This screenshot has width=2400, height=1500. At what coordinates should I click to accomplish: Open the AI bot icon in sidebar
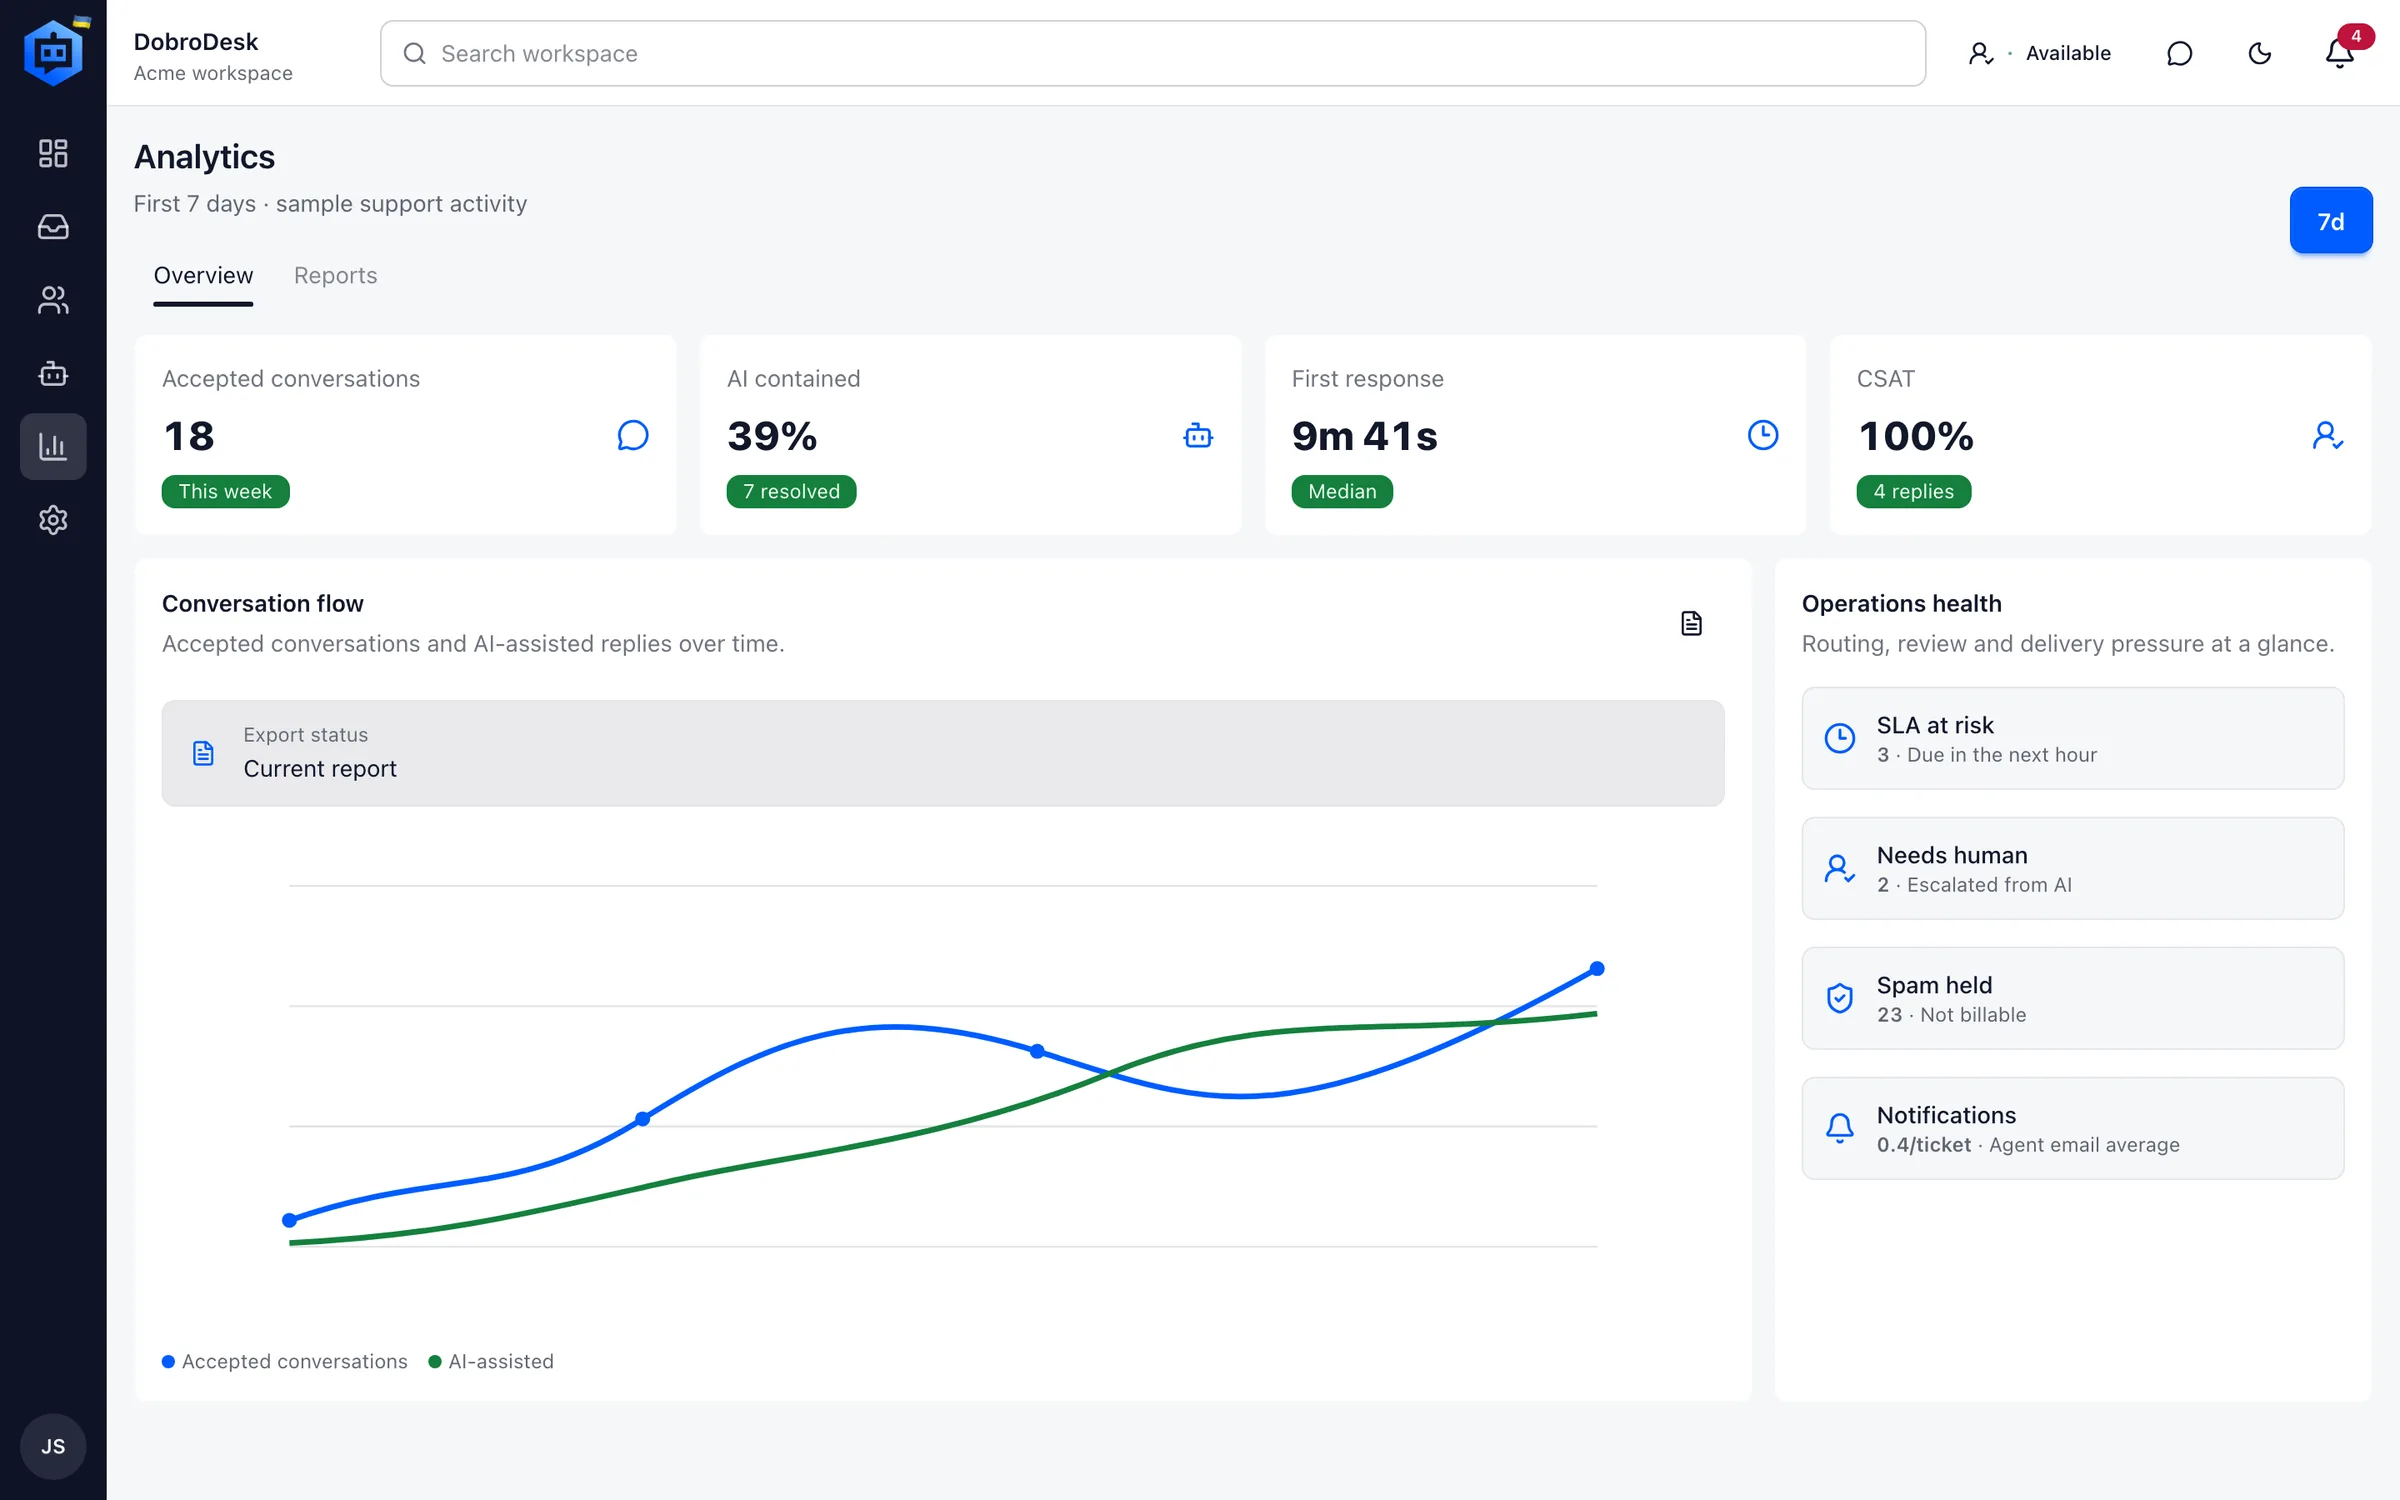tap(53, 373)
